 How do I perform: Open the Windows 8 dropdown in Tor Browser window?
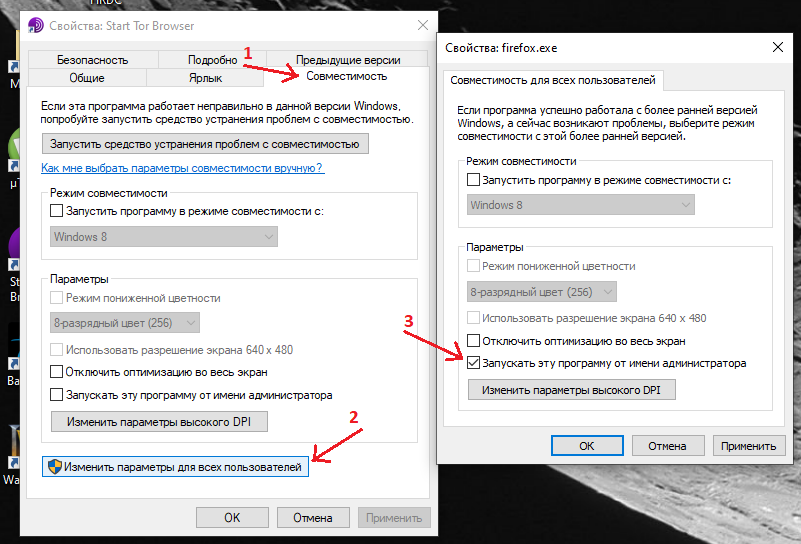coord(163,236)
